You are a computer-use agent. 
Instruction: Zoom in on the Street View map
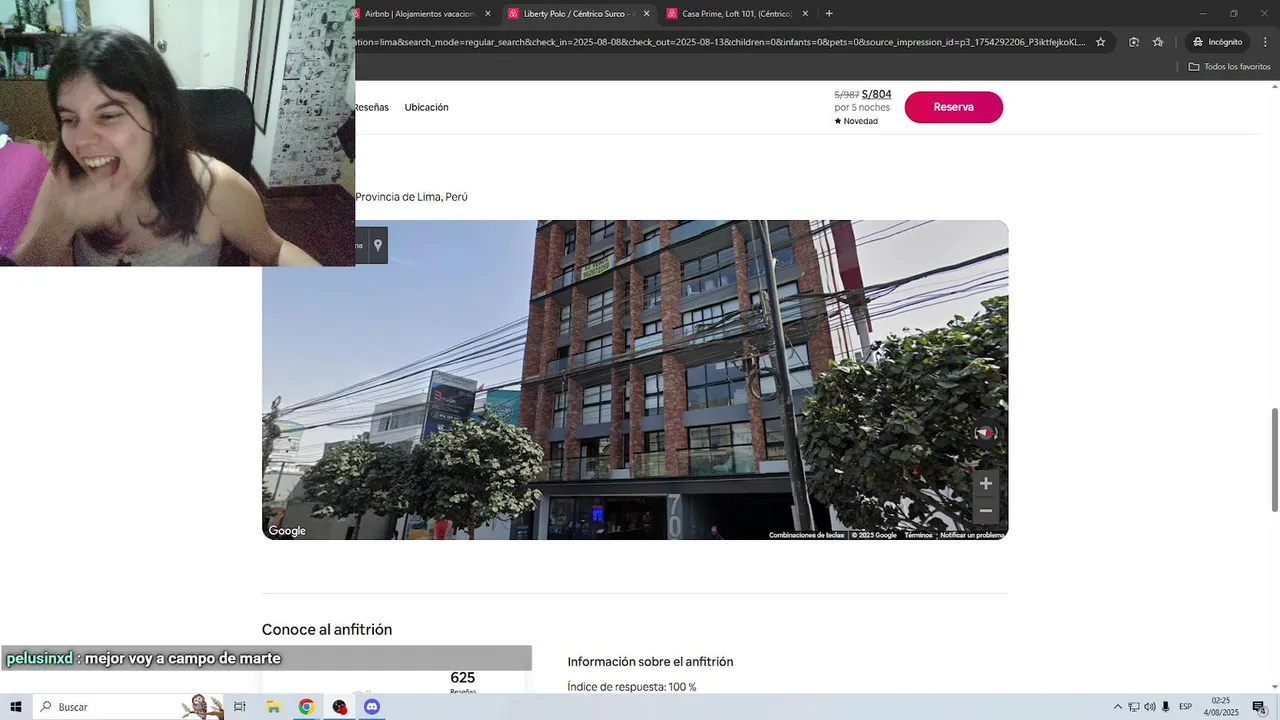985,483
